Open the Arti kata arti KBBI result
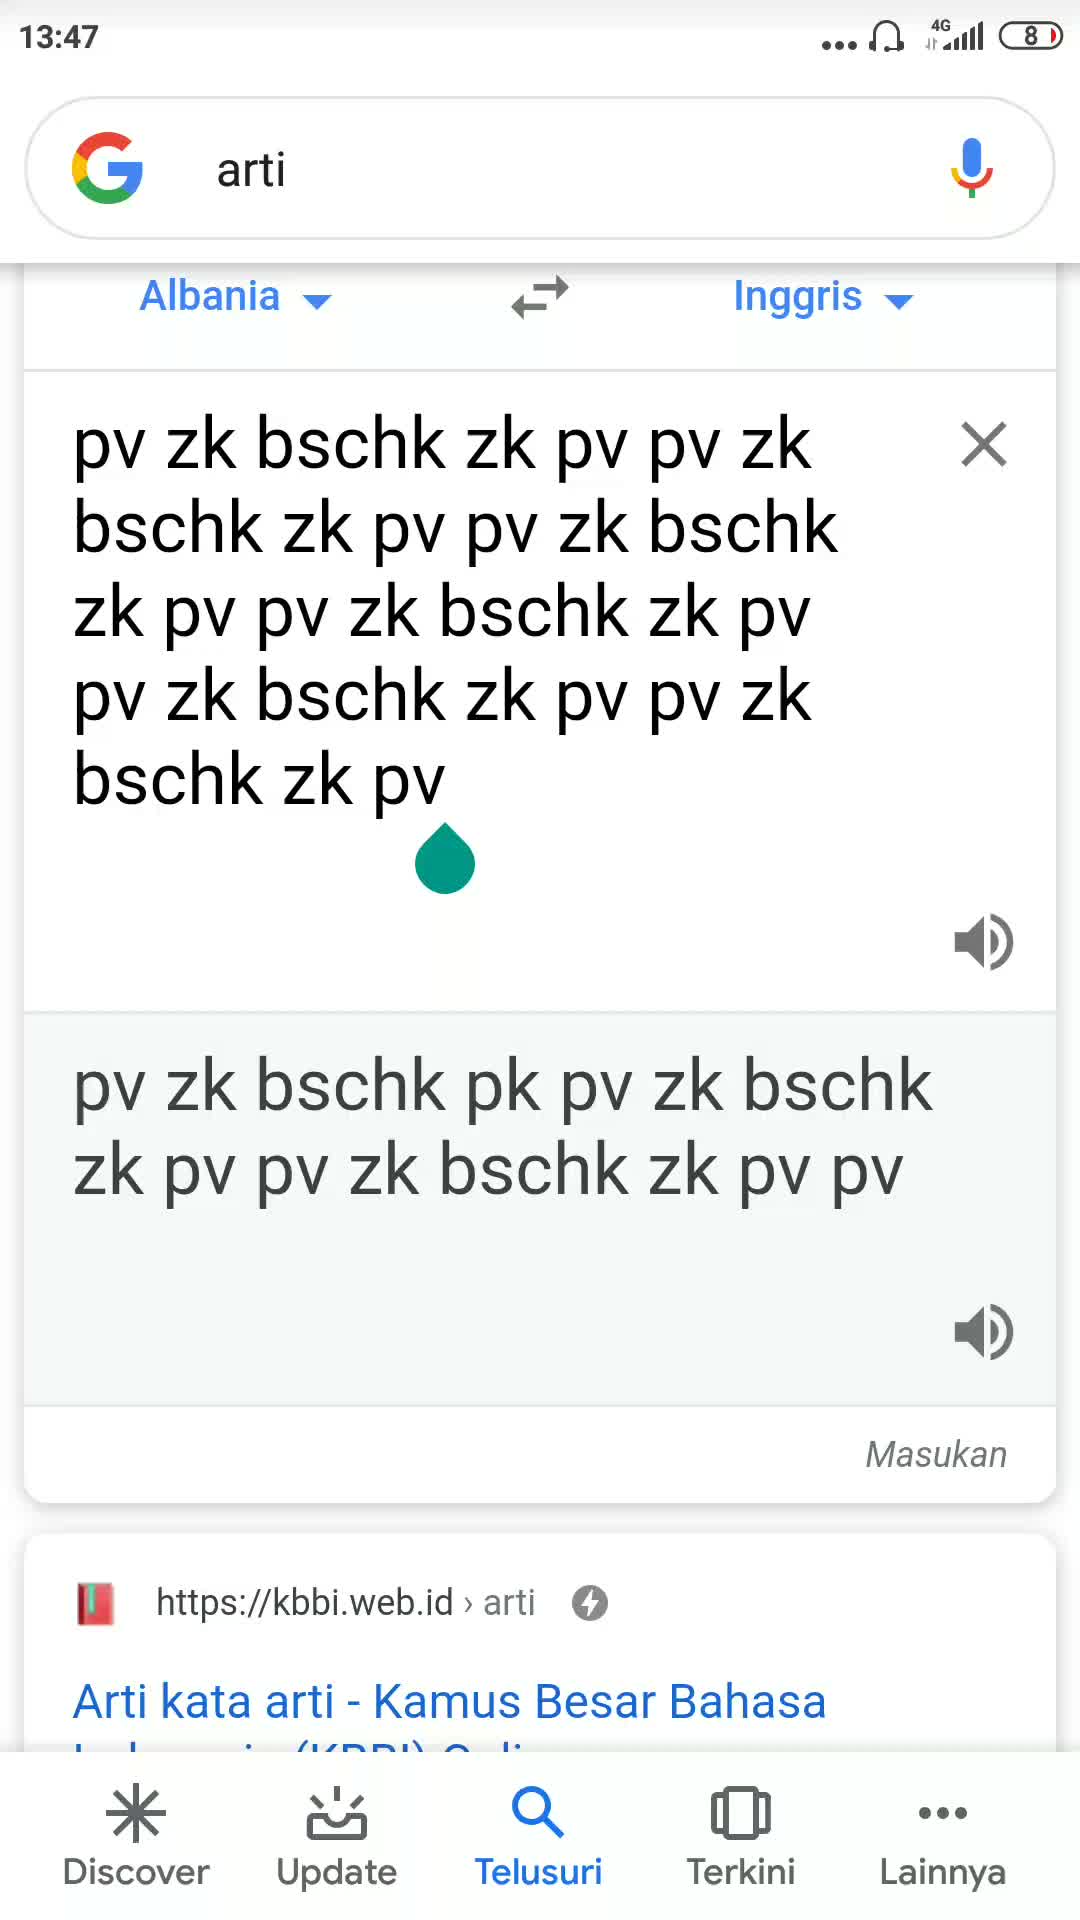This screenshot has width=1080, height=1920. [x=450, y=1702]
